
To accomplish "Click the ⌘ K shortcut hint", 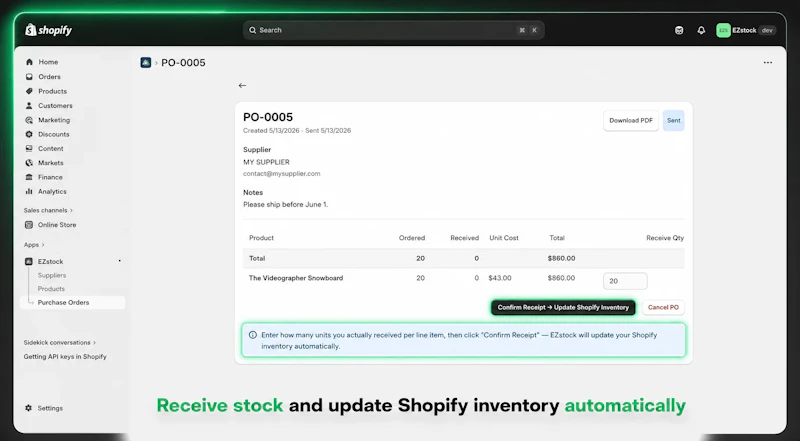I will [528, 30].
